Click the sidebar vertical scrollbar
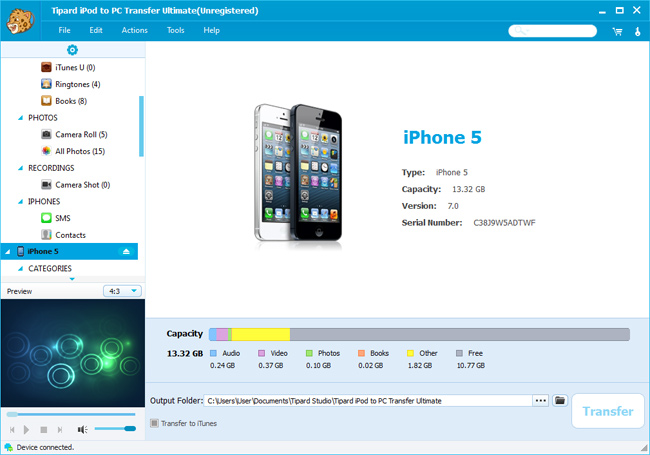The height and width of the screenshot is (455, 650). (x=141, y=126)
